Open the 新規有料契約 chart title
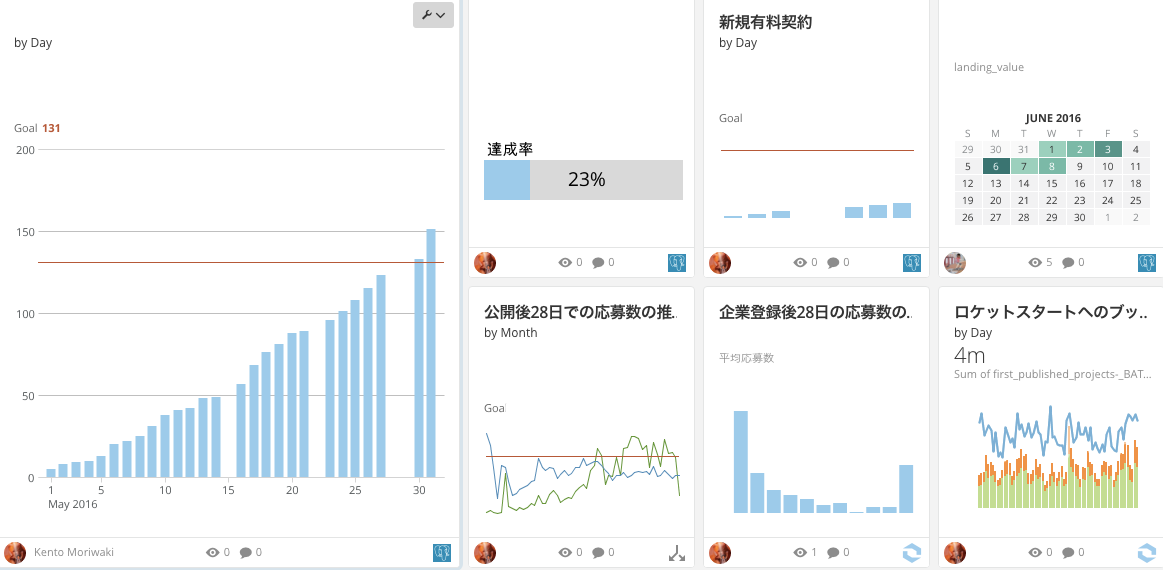Image resolution: width=1163 pixels, height=570 pixels. coord(765,22)
